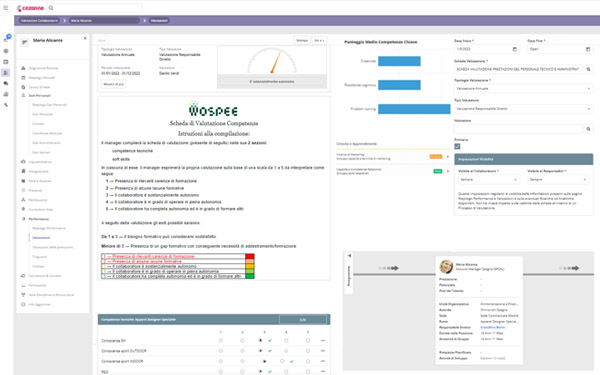Open the Data Inizio calendar picker

[515, 49]
